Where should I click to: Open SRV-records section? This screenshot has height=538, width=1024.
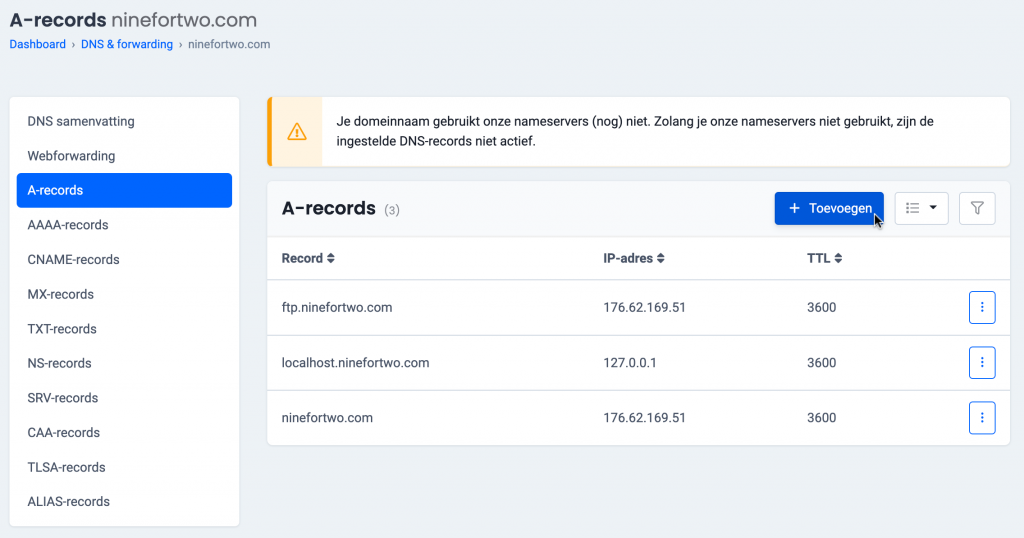tap(63, 398)
